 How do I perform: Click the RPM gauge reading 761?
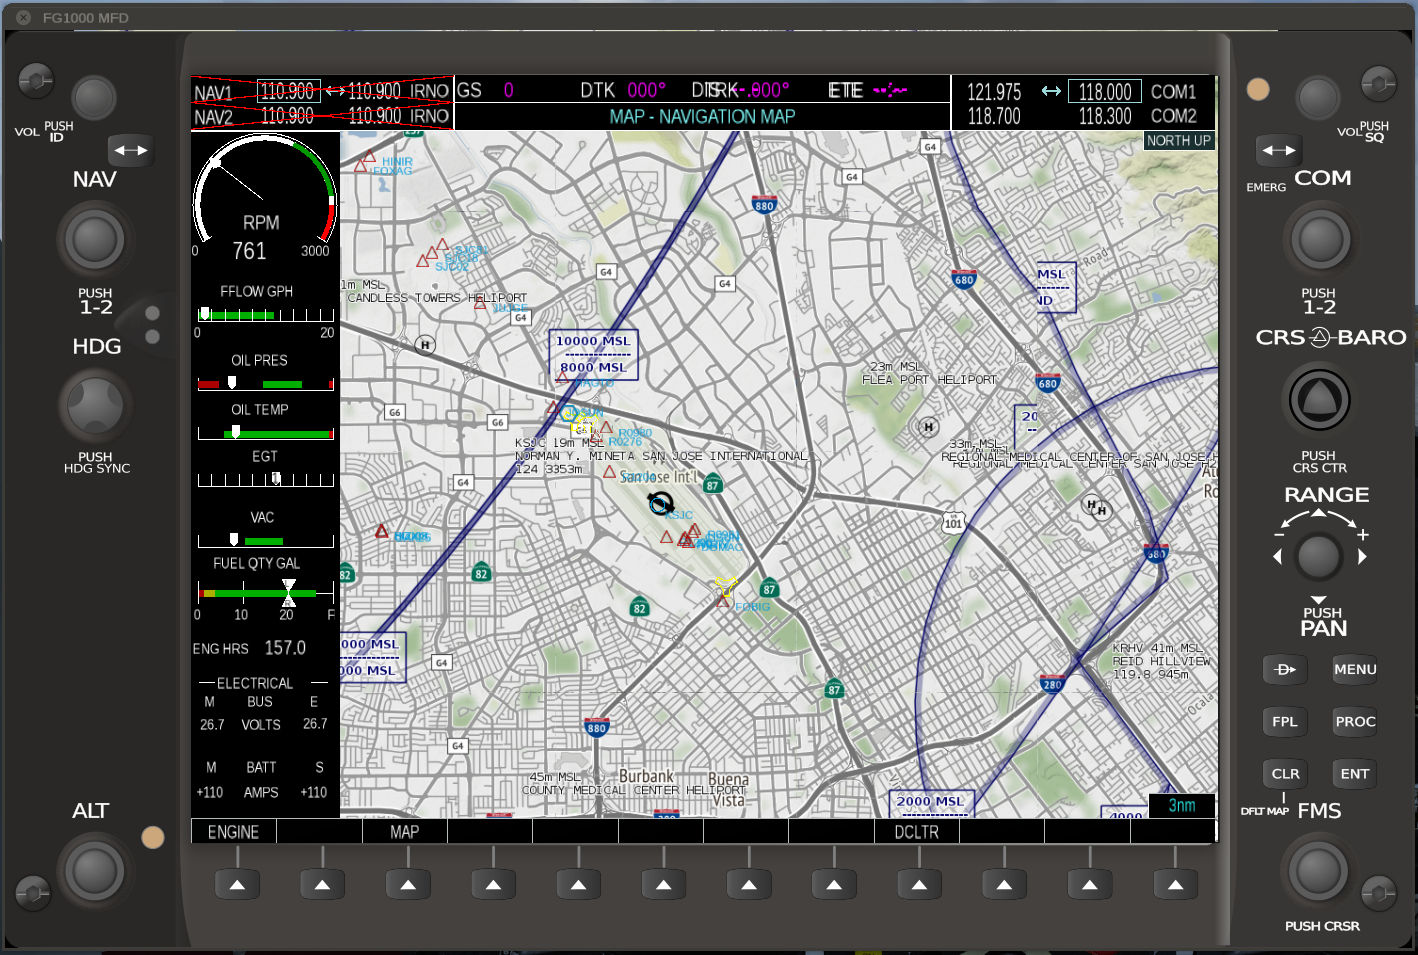tap(249, 251)
